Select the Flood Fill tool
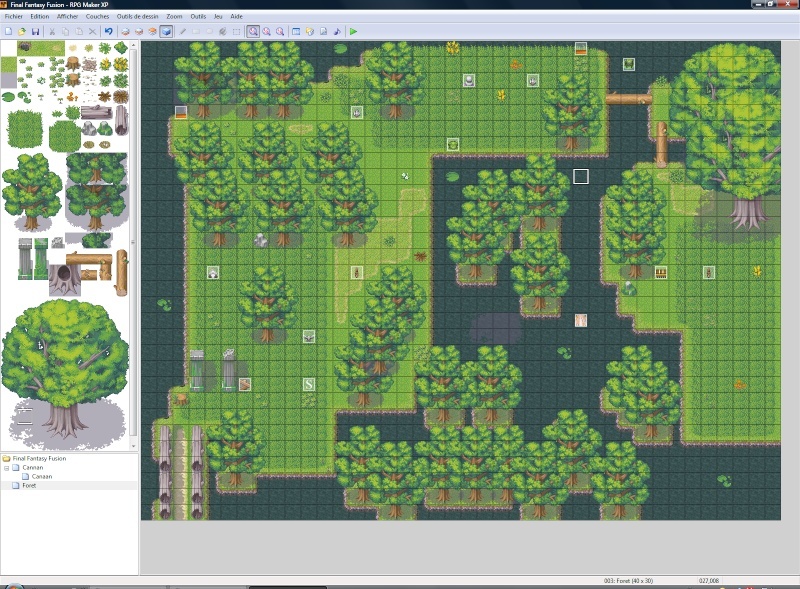800x589 pixels. [x=222, y=32]
